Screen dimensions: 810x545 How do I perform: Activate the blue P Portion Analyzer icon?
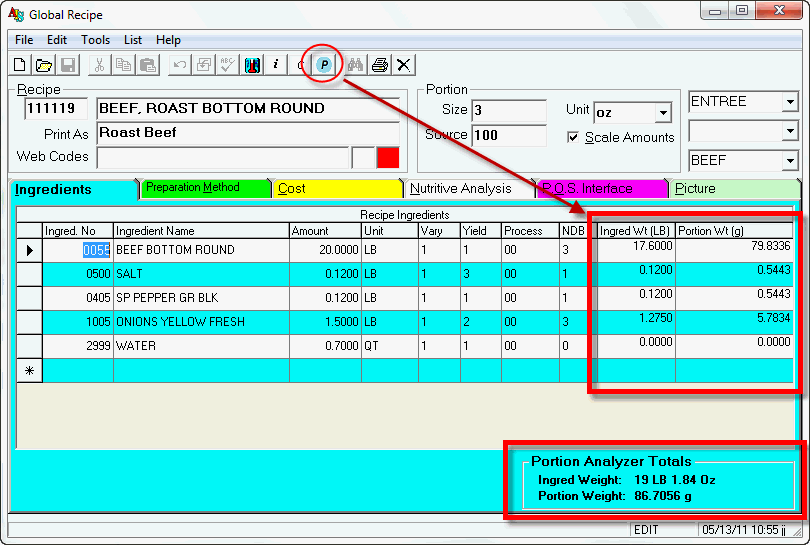324,65
